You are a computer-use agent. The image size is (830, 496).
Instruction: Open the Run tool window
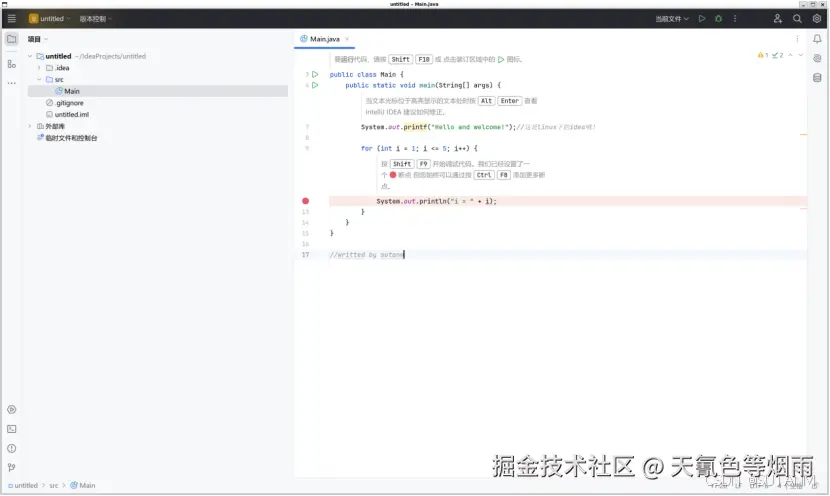tap(12, 410)
